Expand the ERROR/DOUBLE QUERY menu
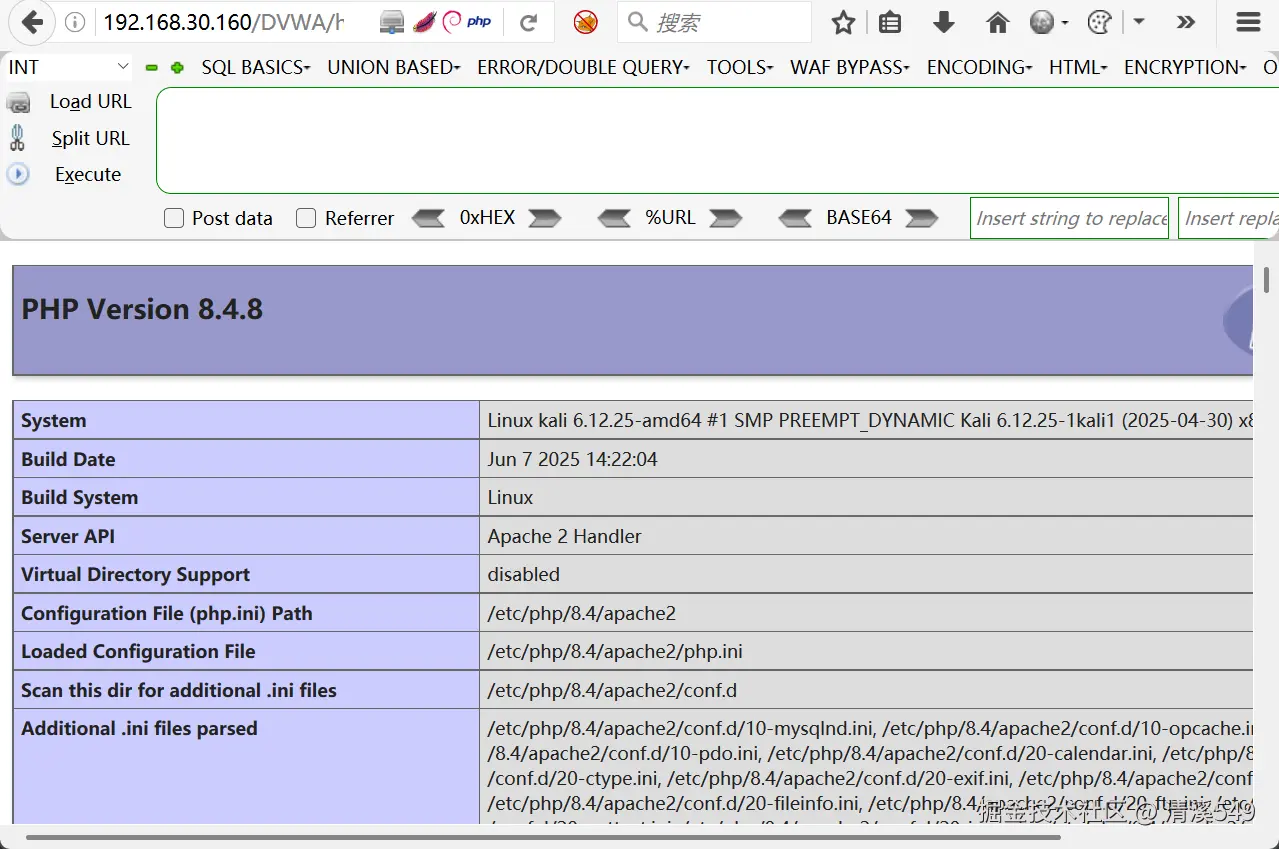 584,67
